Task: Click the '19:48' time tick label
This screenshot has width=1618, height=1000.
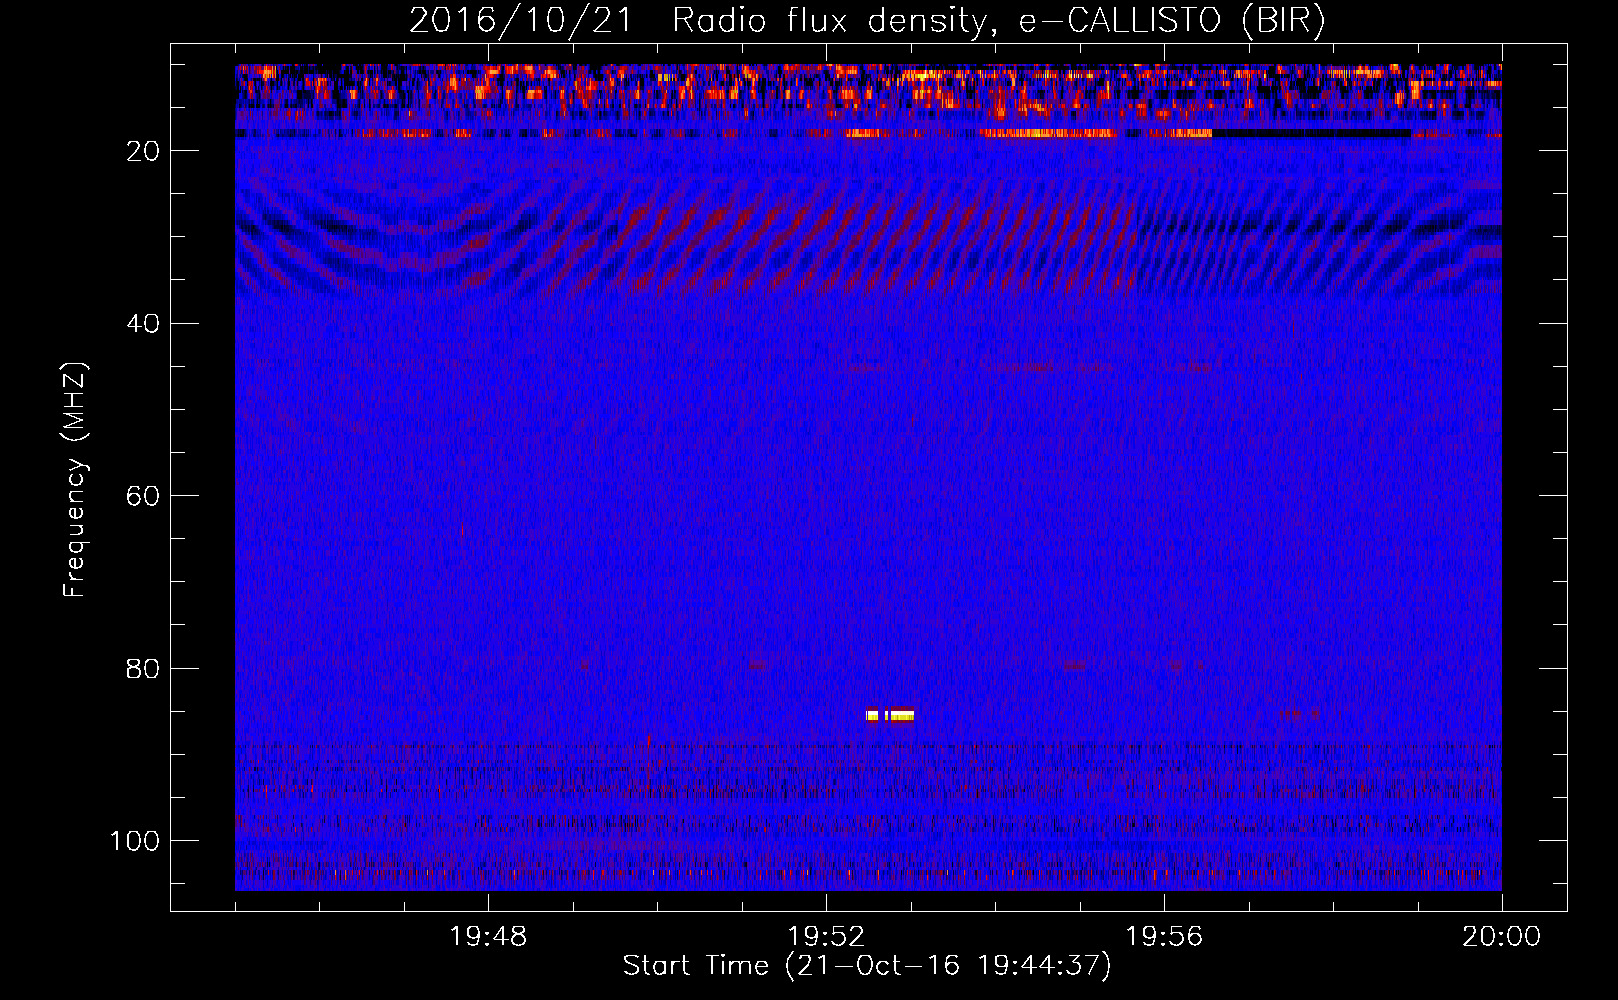Action: (x=489, y=937)
